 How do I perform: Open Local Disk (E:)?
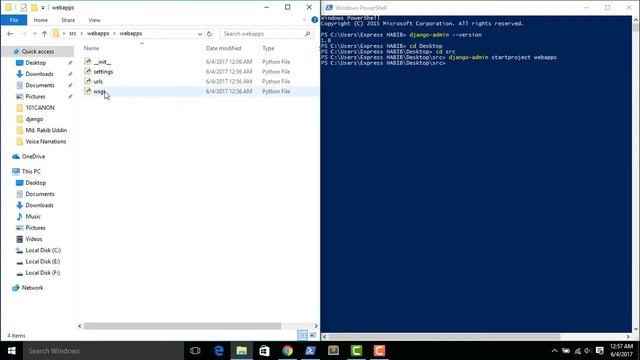click(42, 261)
